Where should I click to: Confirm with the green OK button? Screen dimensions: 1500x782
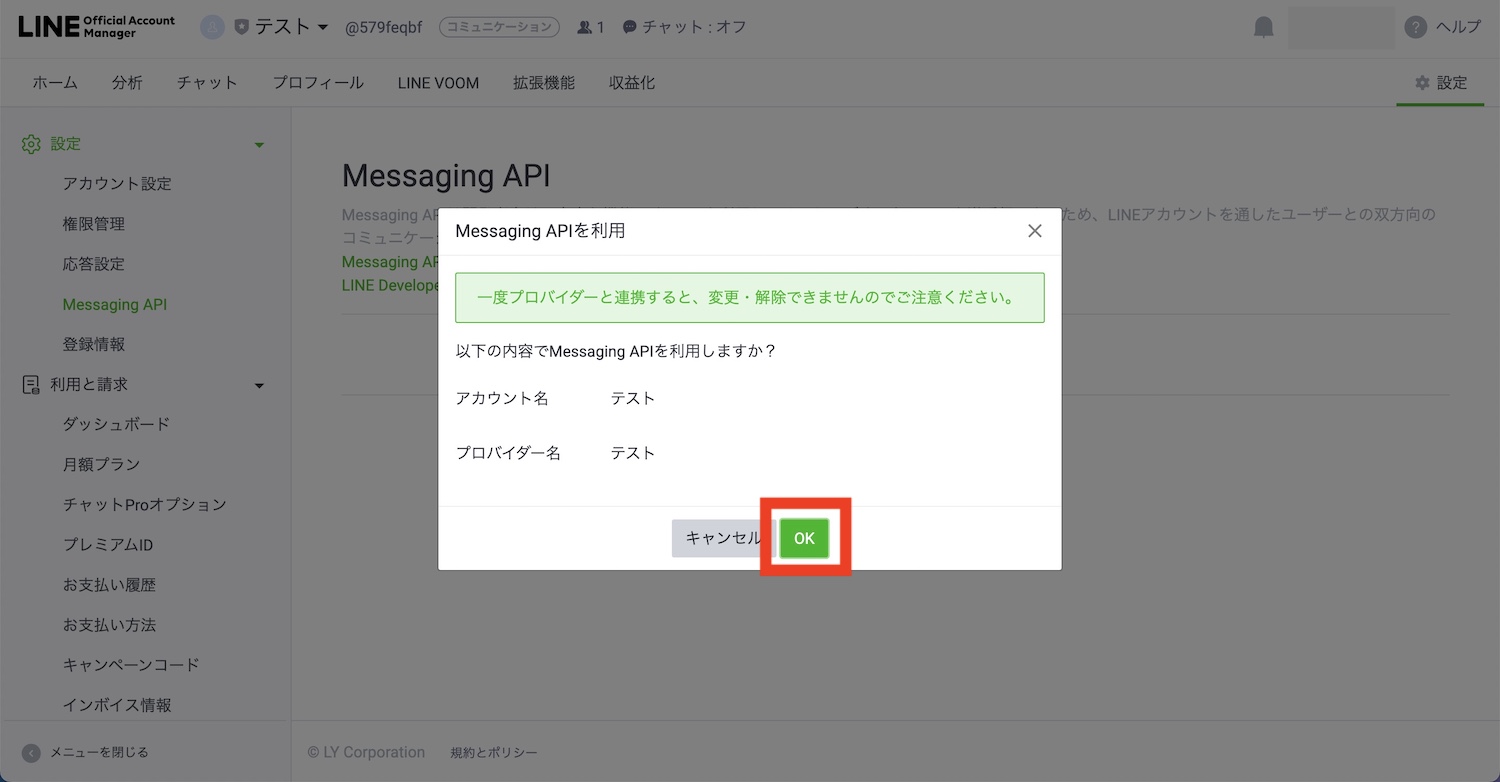pos(804,538)
